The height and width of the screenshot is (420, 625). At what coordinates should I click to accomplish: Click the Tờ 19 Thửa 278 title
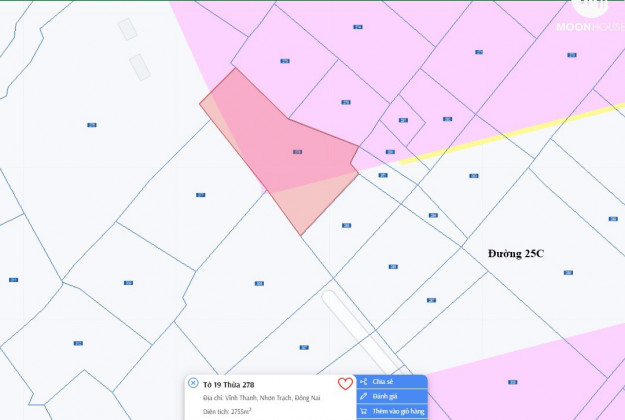[228, 384]
